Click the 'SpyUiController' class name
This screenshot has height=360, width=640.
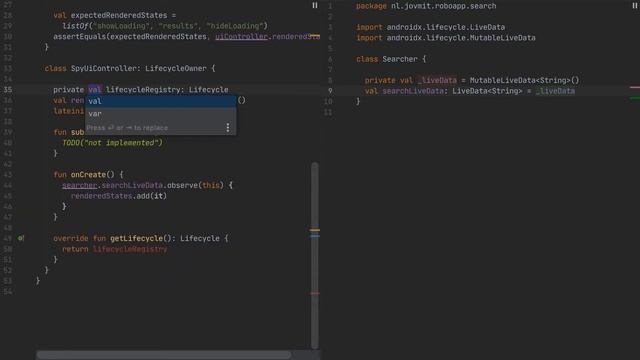tap(104, 69)
